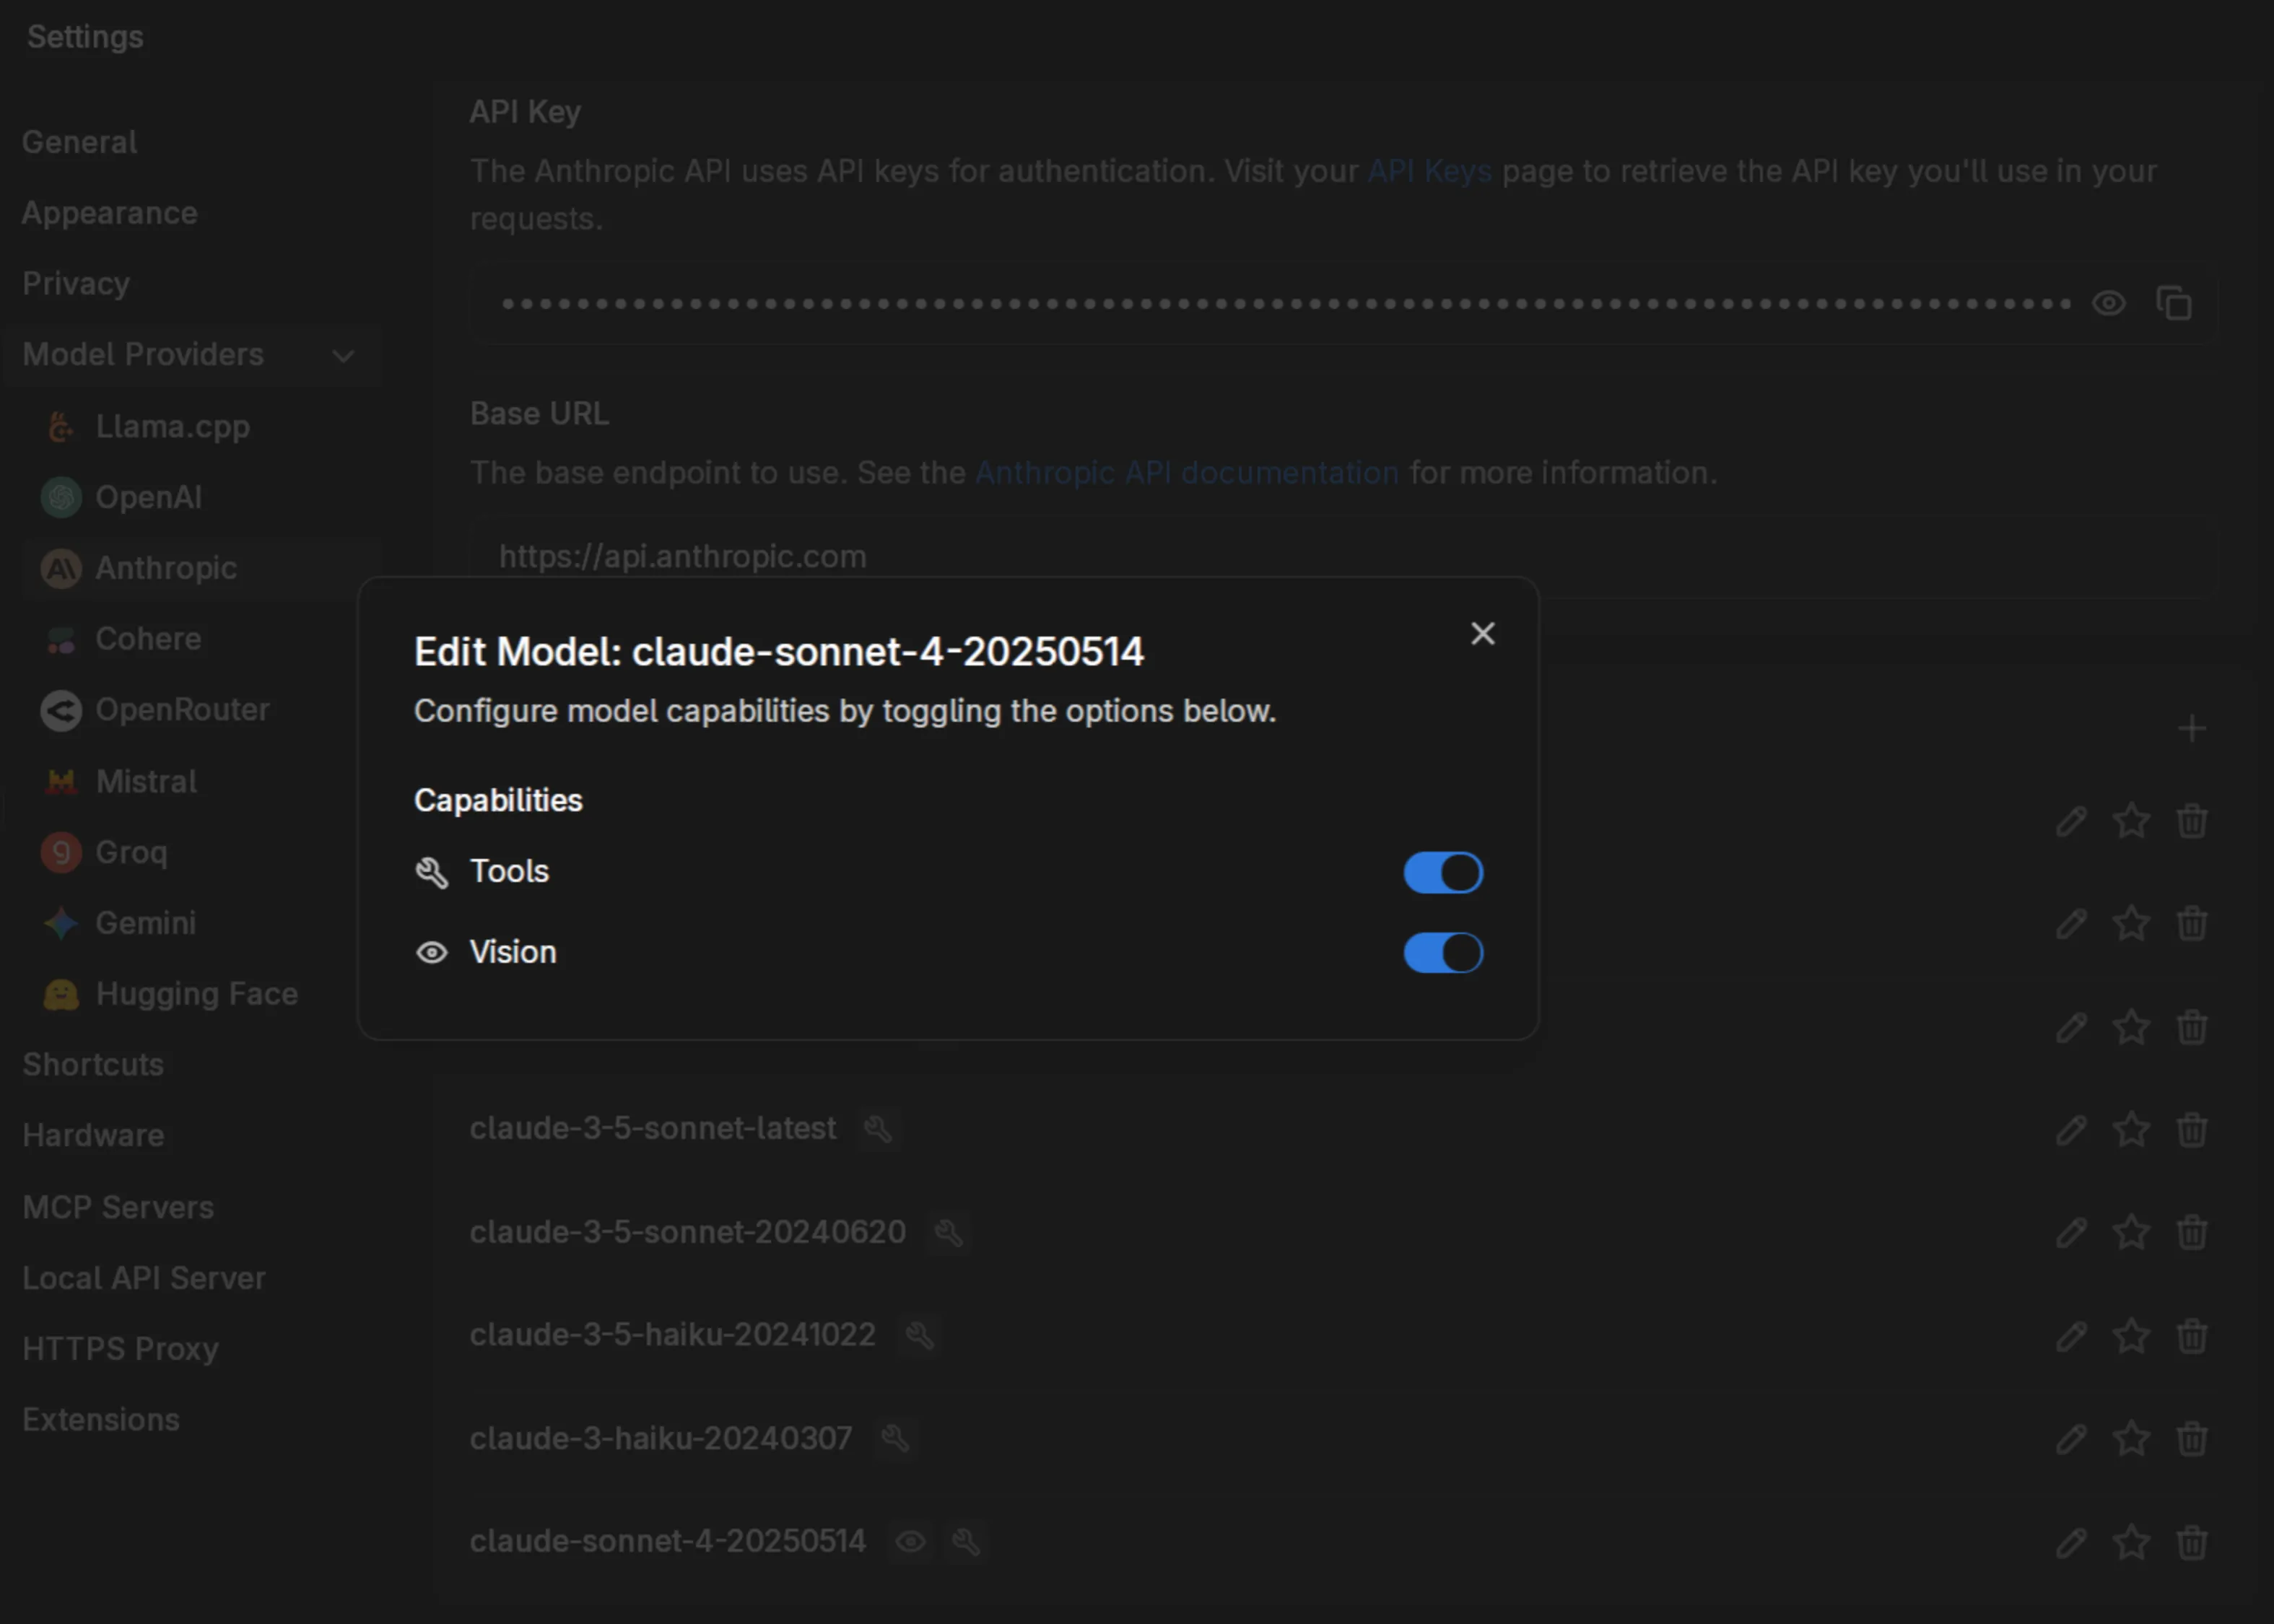Open the API Keys link

tap(1429, 171)
